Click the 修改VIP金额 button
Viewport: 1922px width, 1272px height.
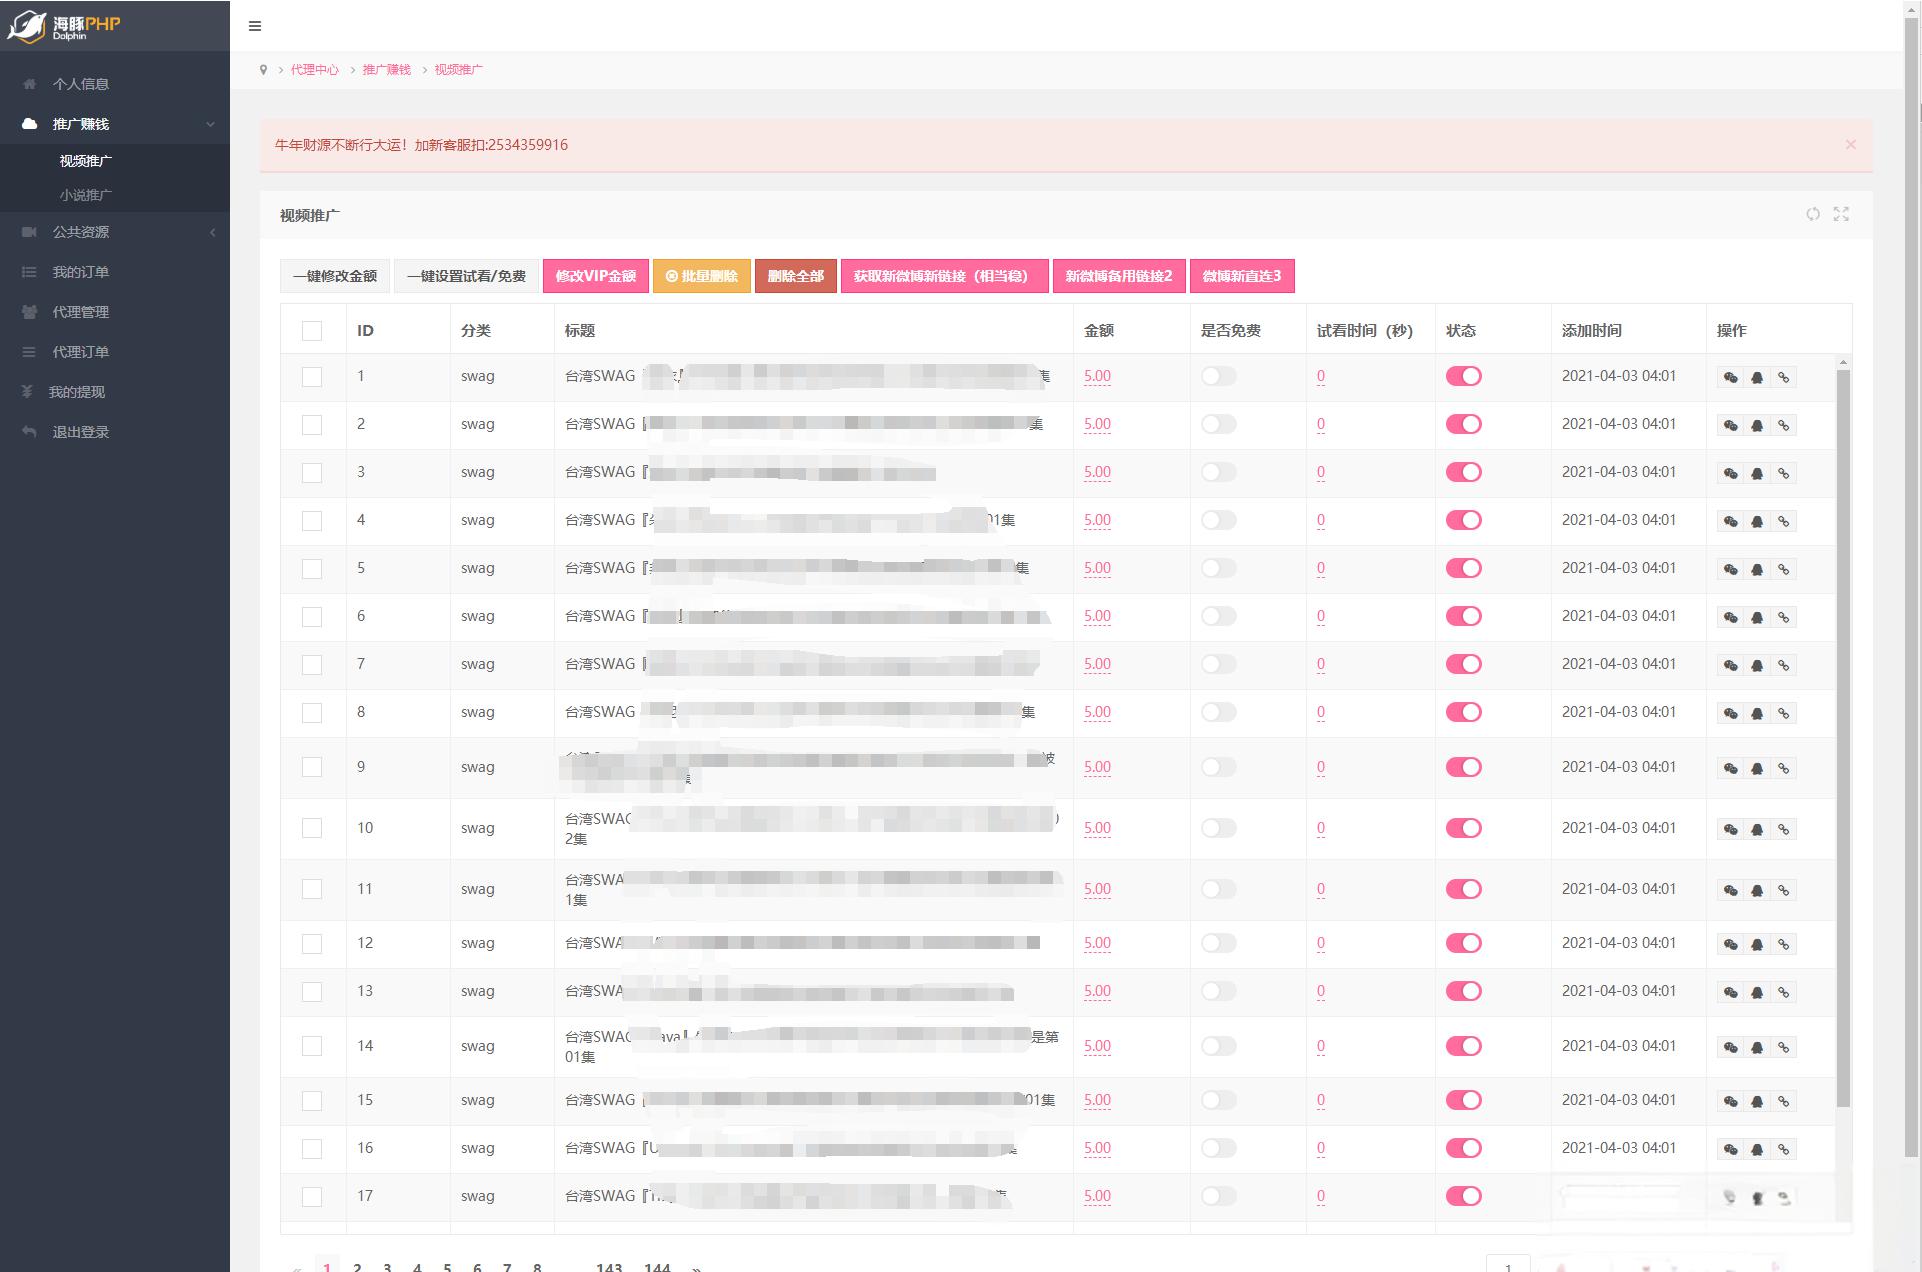[596, 276]
